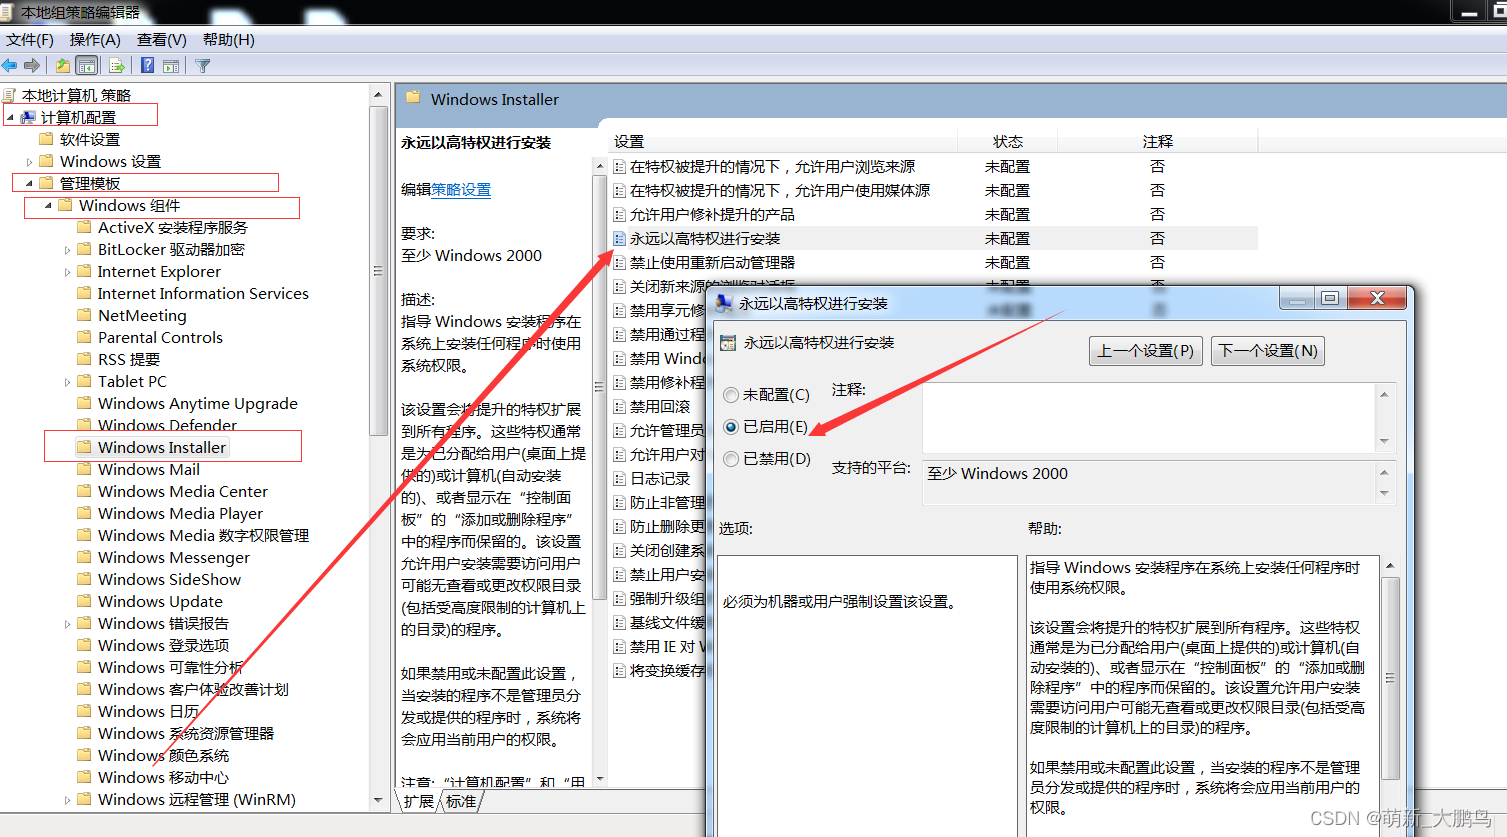The image size is (1507, 837).
Task: Click the folder icon beside 软件设置
Action: pos(46,139)
